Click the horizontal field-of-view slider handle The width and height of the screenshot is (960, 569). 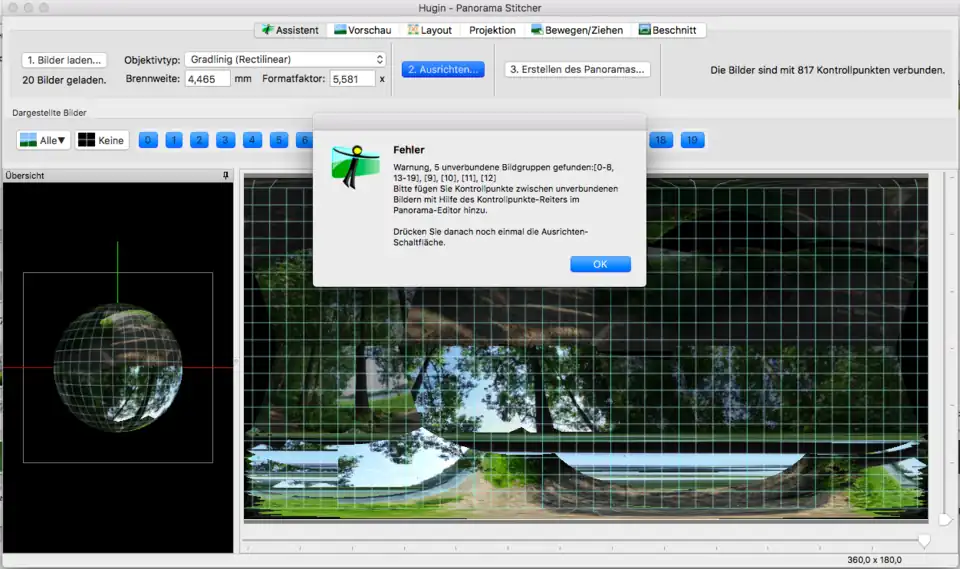(x=924, y=540)
